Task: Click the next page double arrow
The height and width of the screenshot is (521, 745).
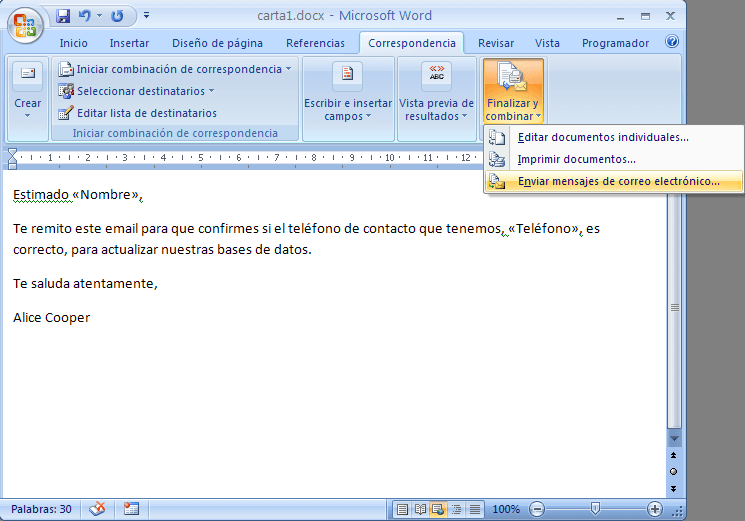Action: pos(673,488)
